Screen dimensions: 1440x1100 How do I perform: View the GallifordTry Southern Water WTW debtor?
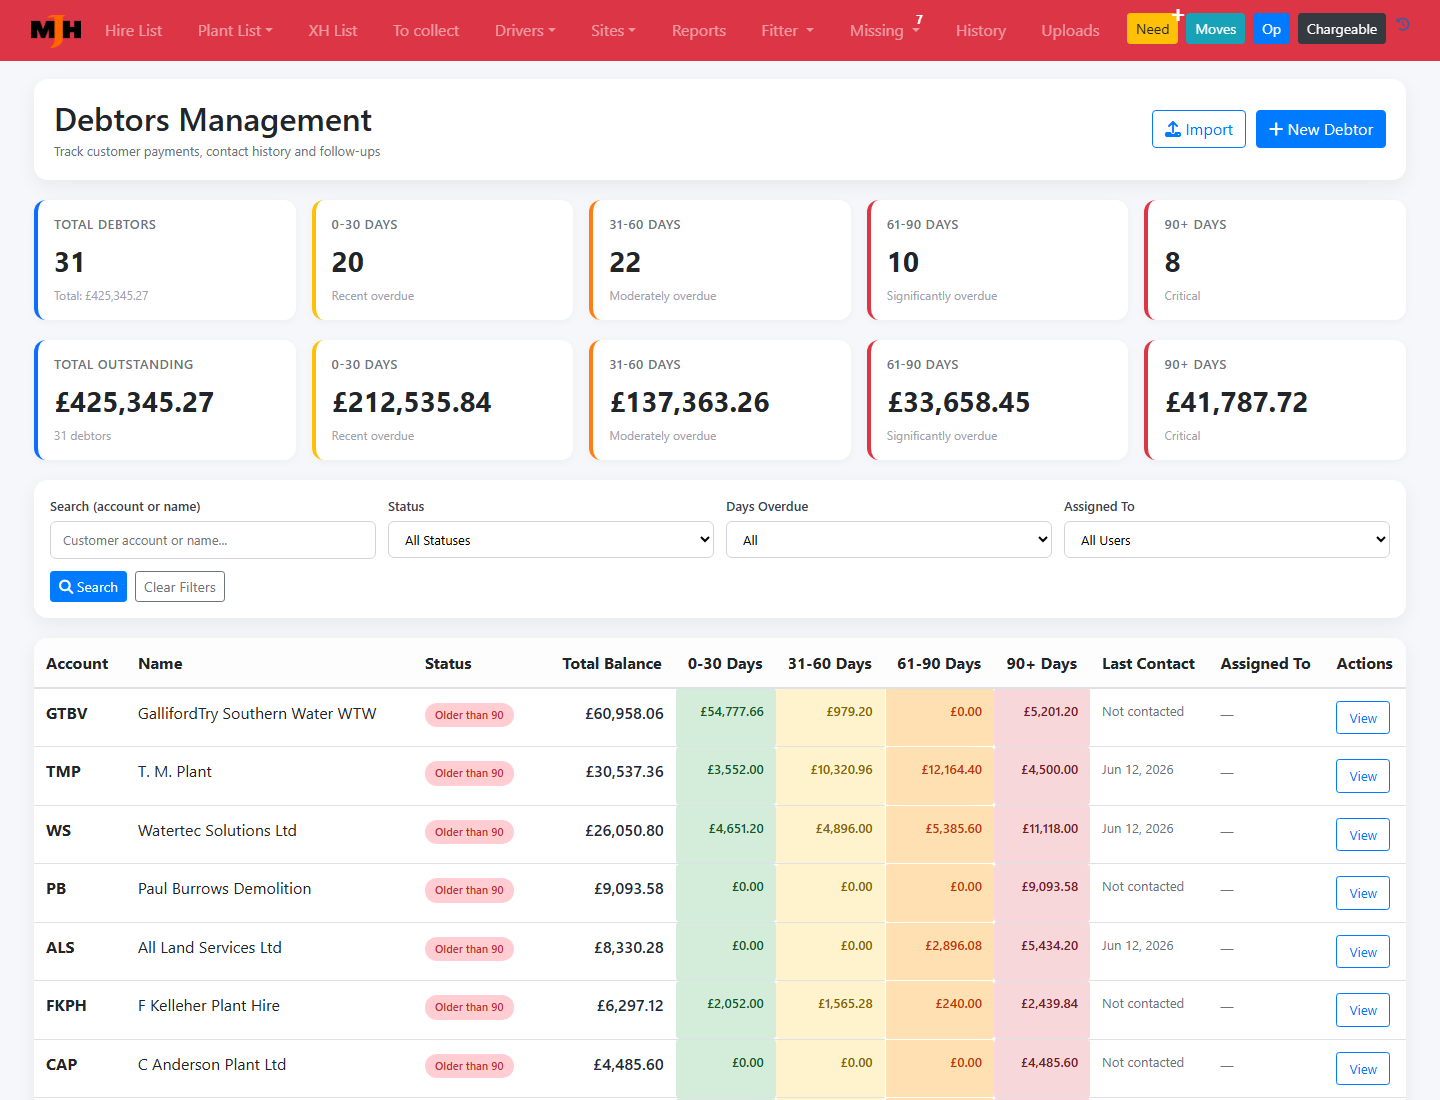point(1363,718)
